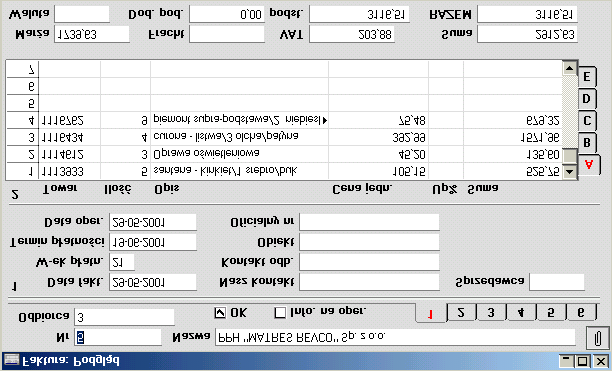Image resolution: width=612 pixels, height=371 pixels.
Task: Select the 'Oprawa oświetleniowa' description cell
Action: pyautogui.click(x=239, y=154)
